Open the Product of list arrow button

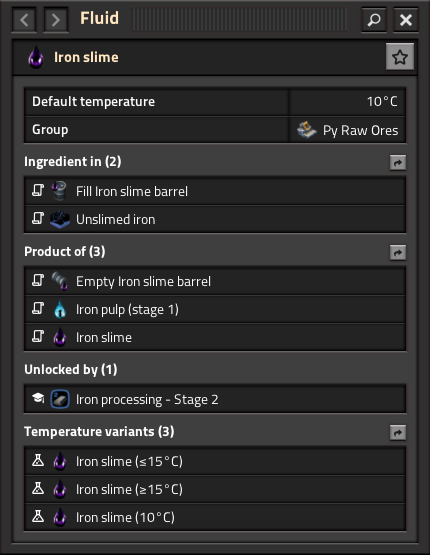398,253
